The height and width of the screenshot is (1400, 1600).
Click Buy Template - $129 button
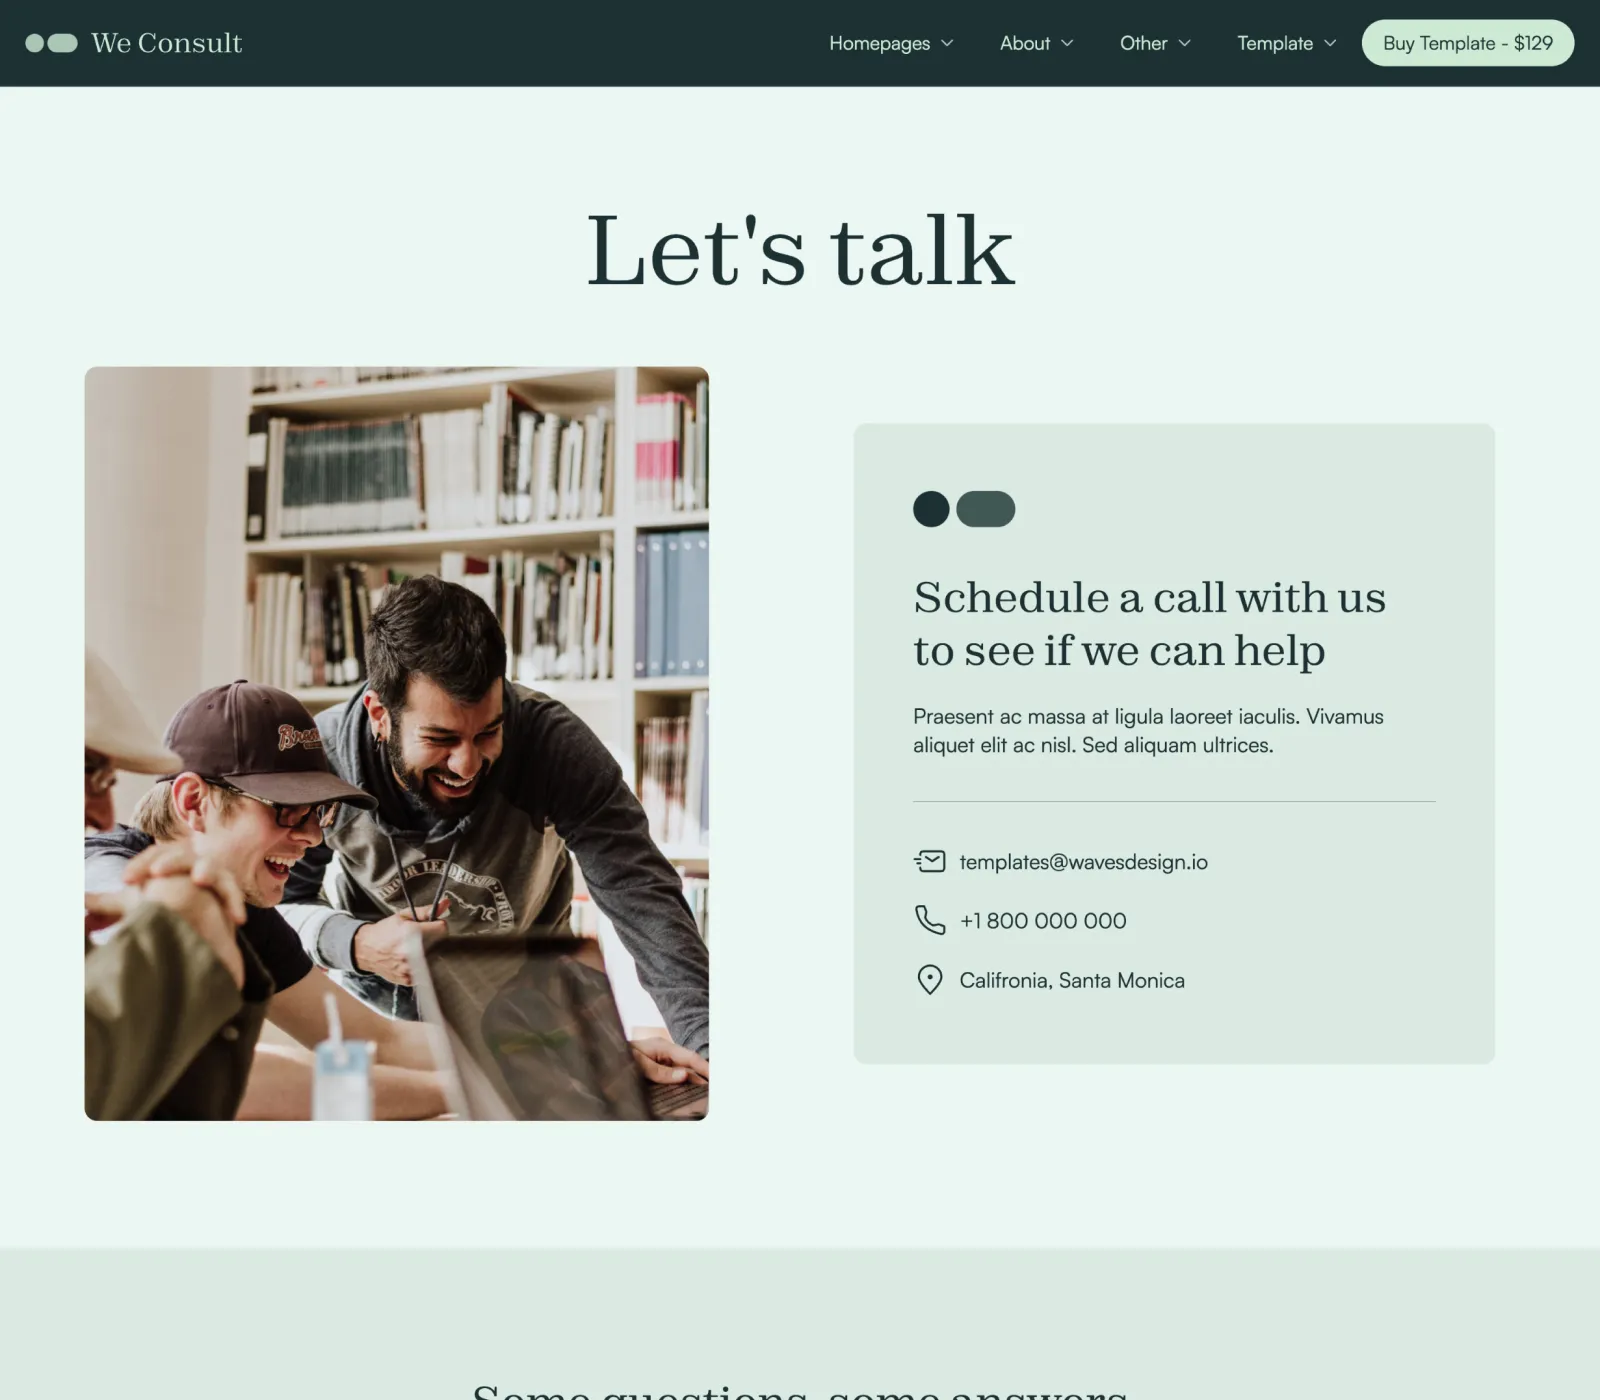(x=1468, y=43)
